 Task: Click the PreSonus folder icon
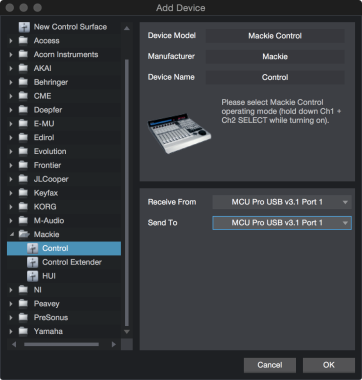coord(23,318)
